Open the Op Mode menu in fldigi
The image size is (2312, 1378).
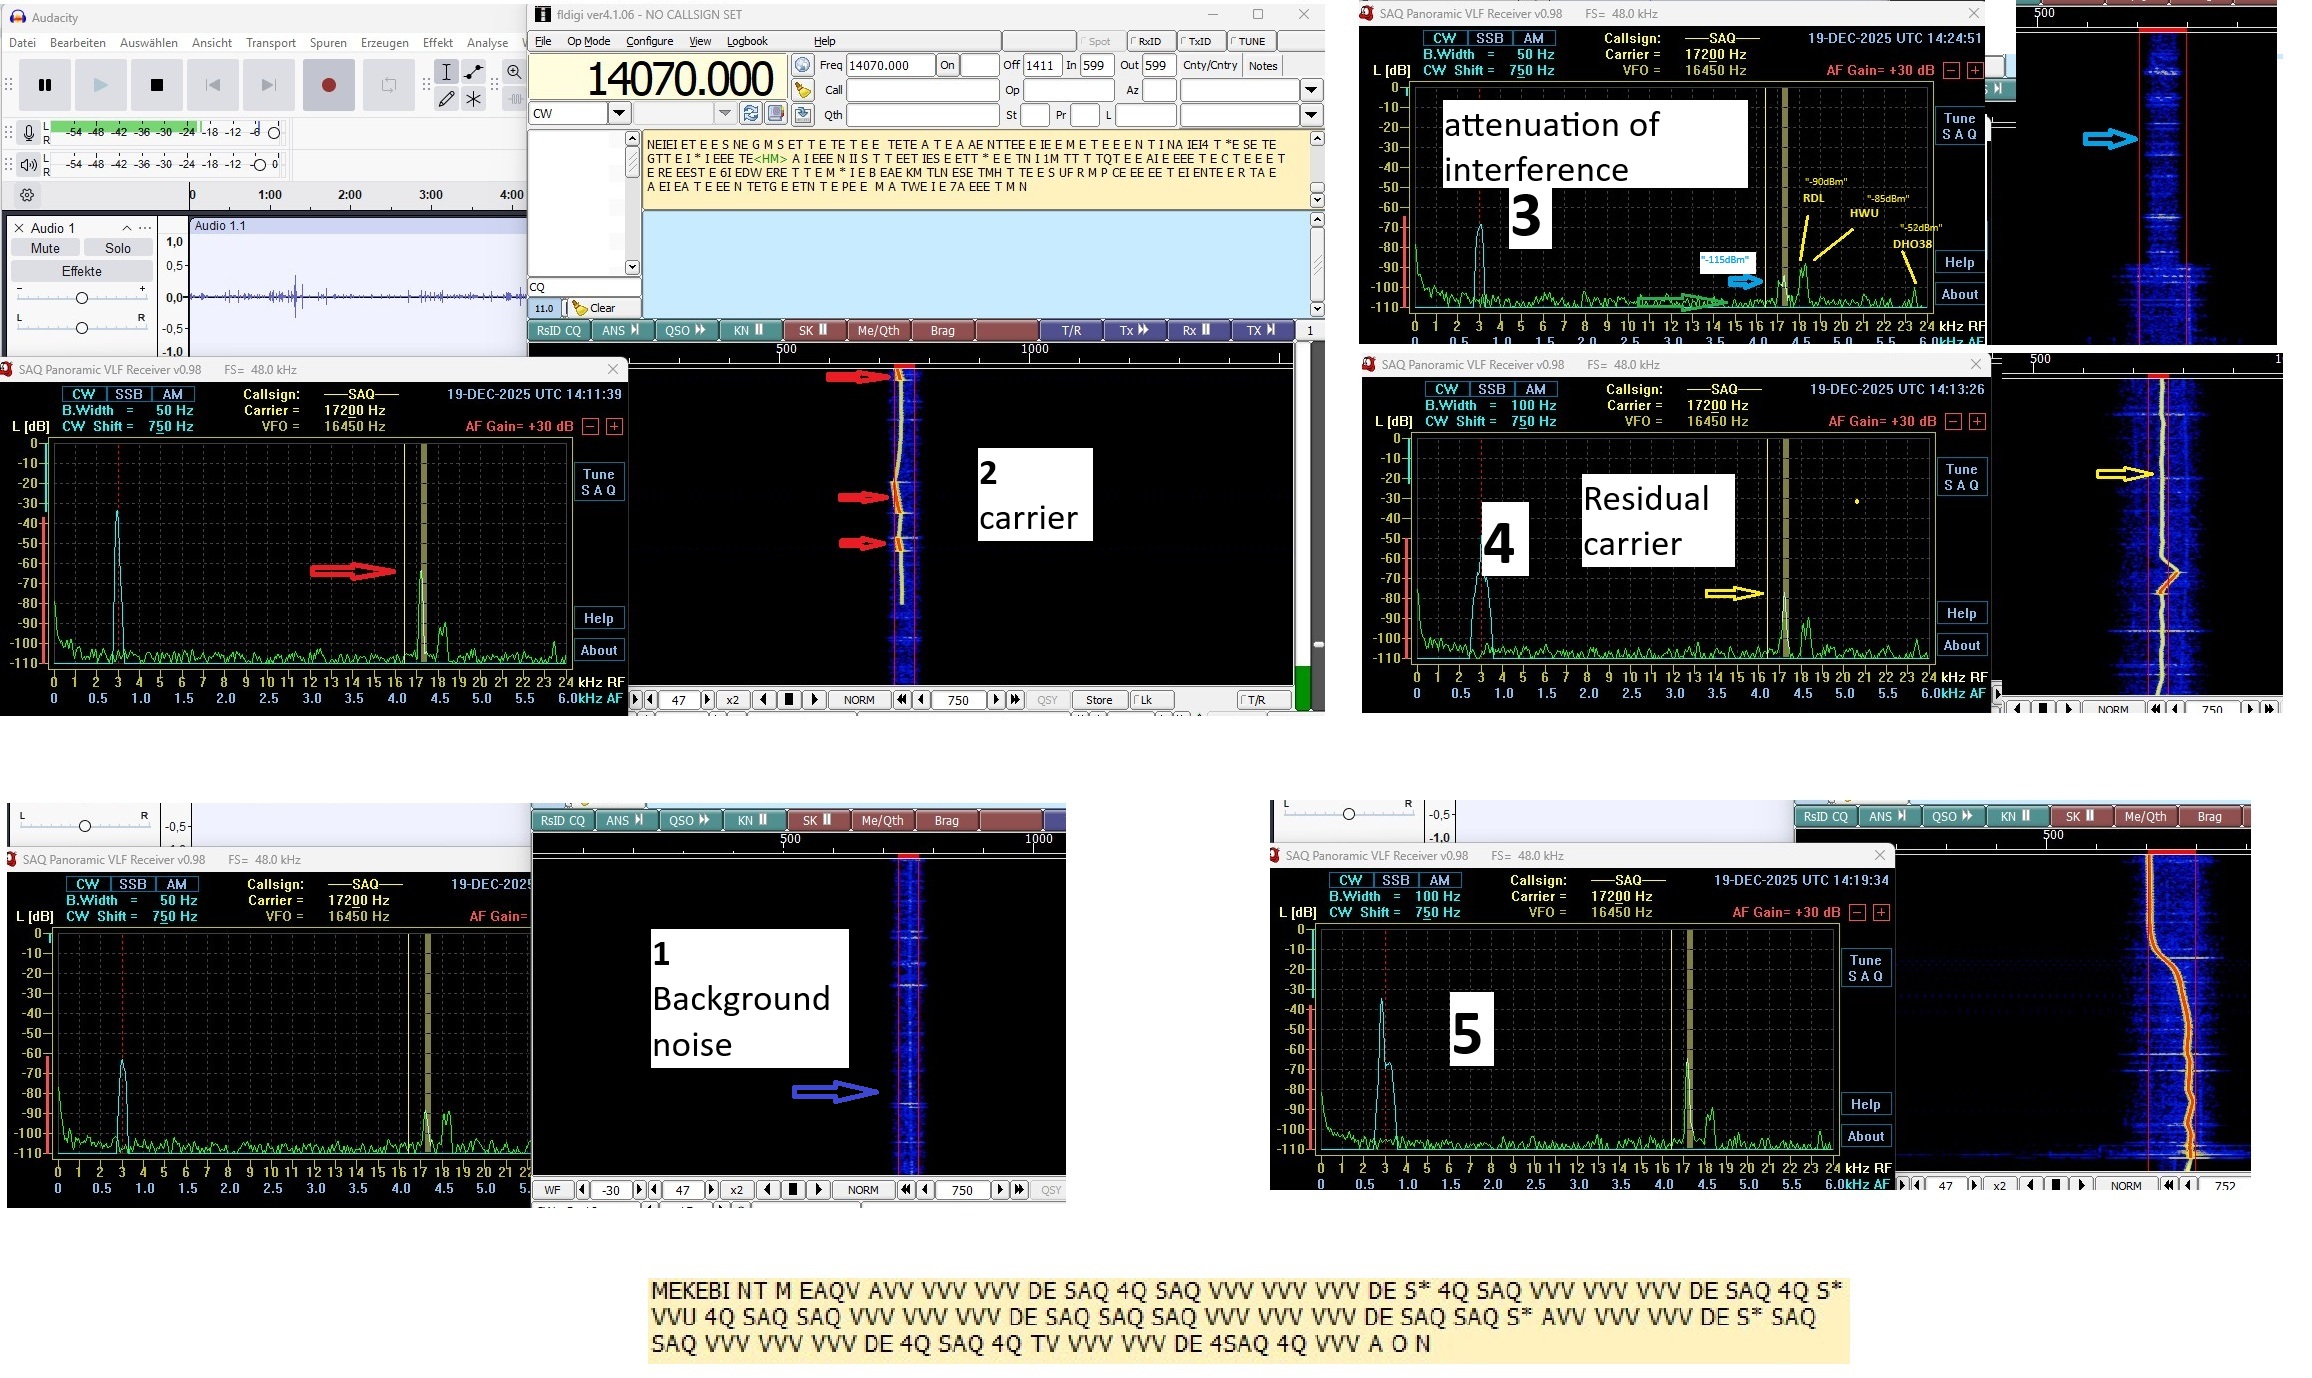588,41
